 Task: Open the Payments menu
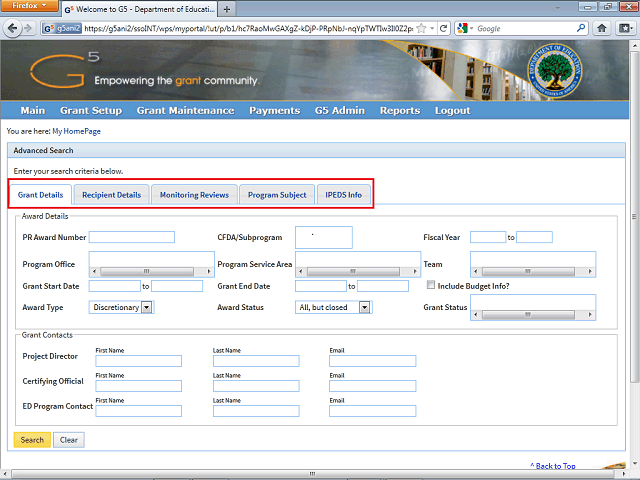click(x=275, y=111)
